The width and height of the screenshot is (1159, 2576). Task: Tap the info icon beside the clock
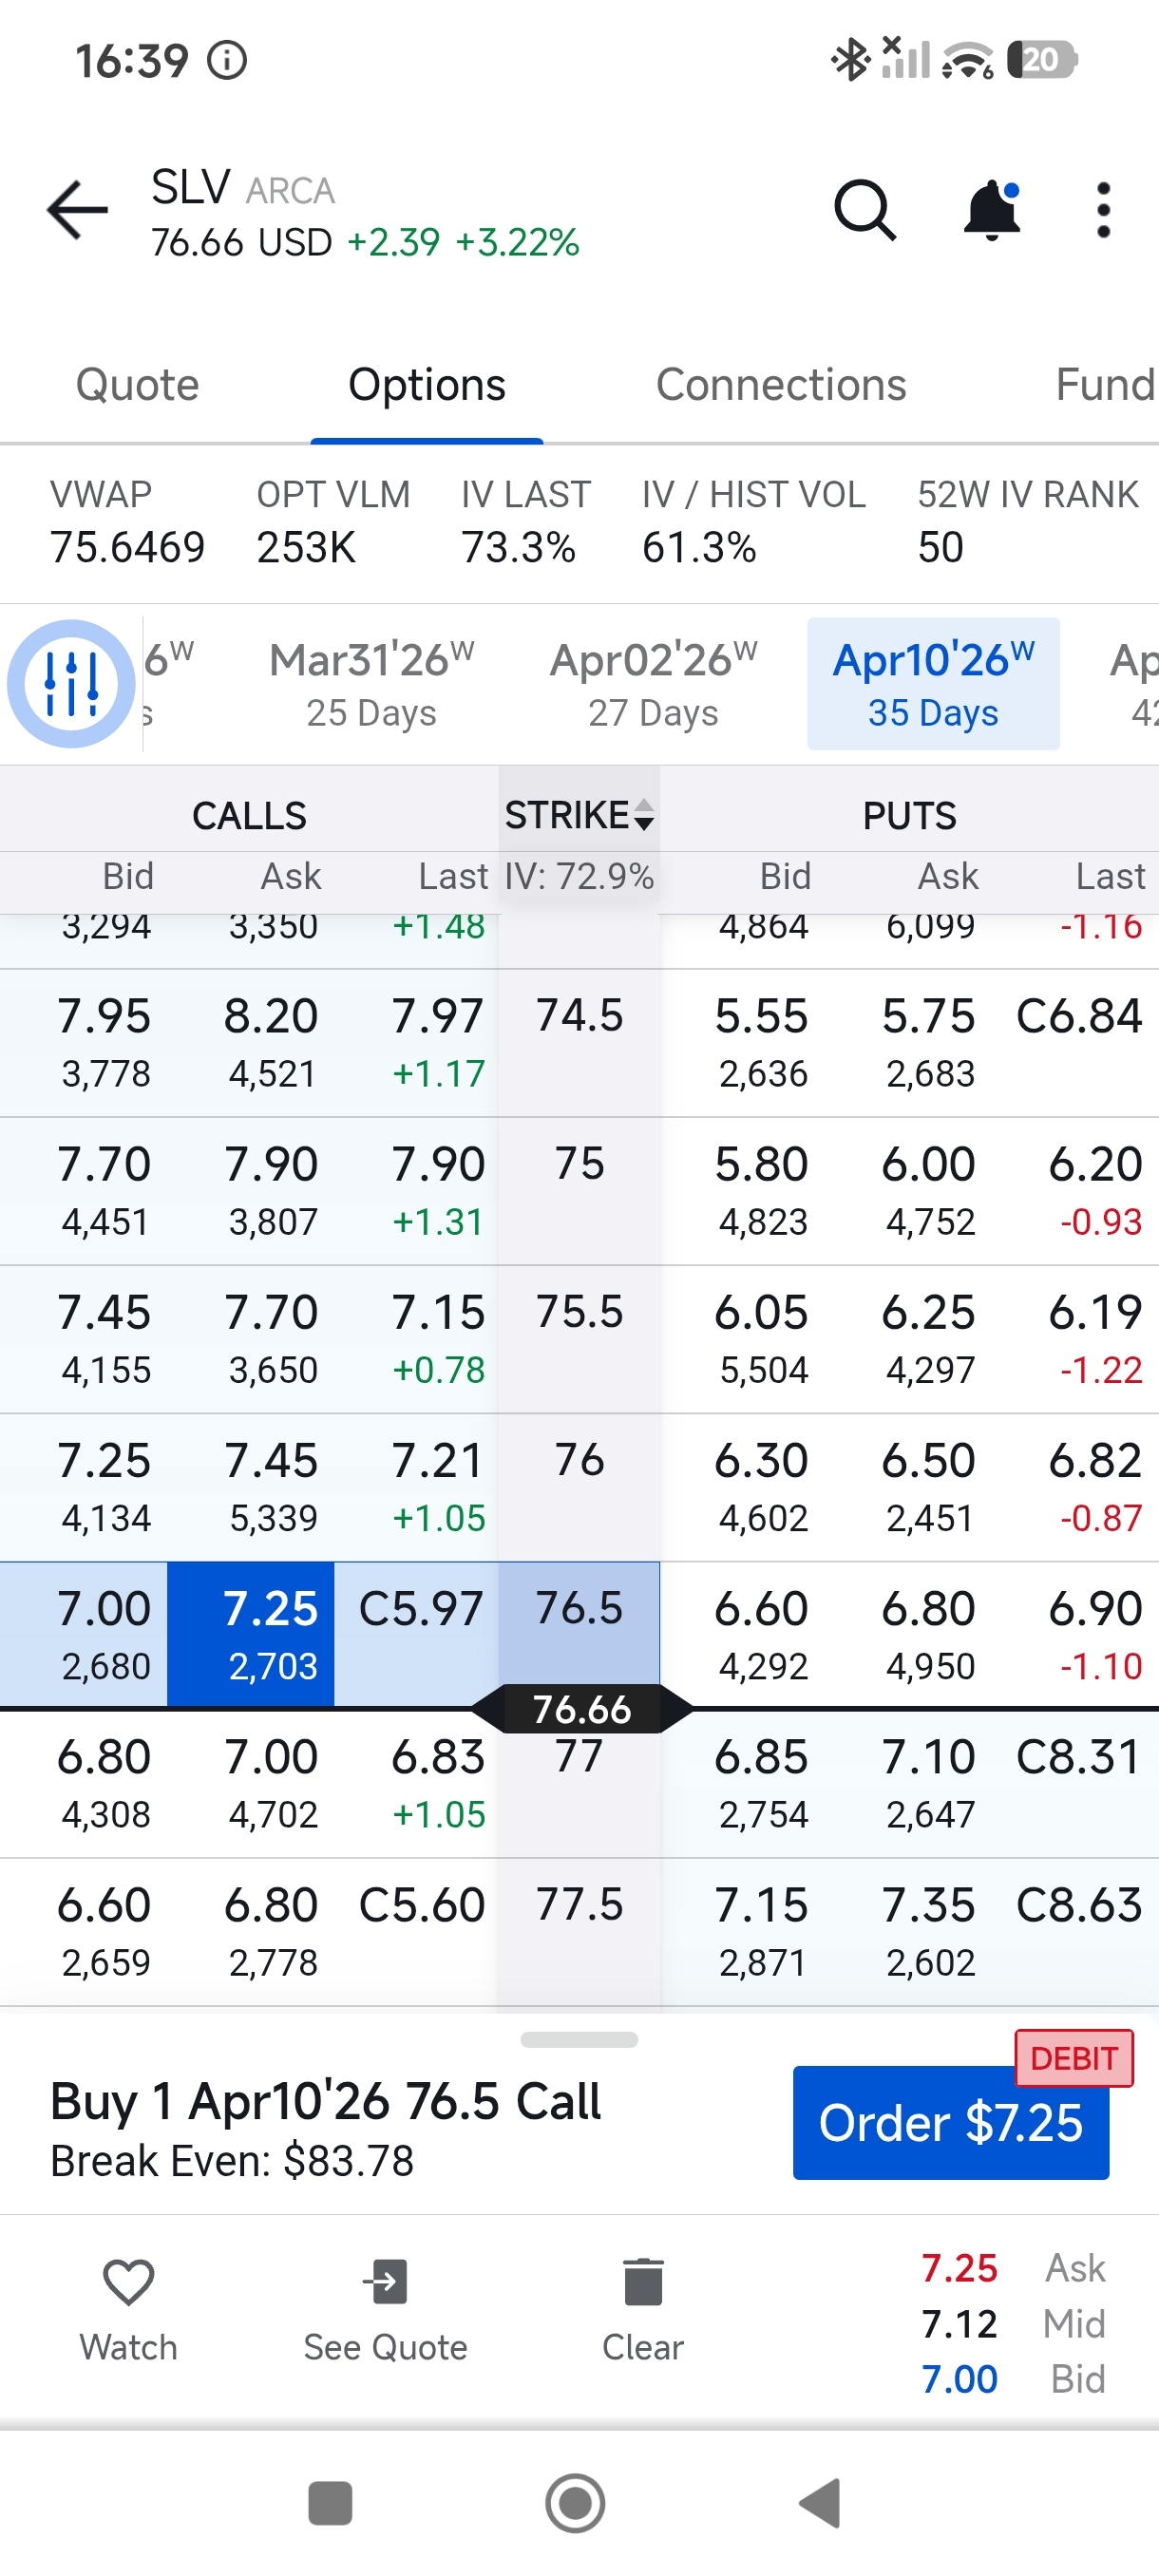coord(227,60)
